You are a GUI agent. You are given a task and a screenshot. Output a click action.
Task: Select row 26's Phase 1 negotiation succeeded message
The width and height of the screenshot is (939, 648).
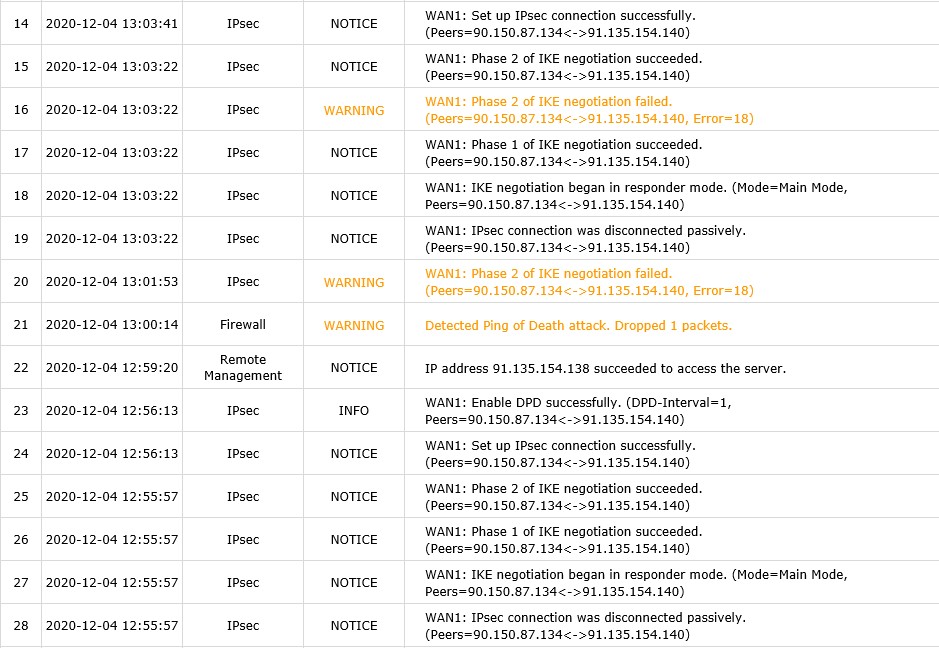(564, 540)
